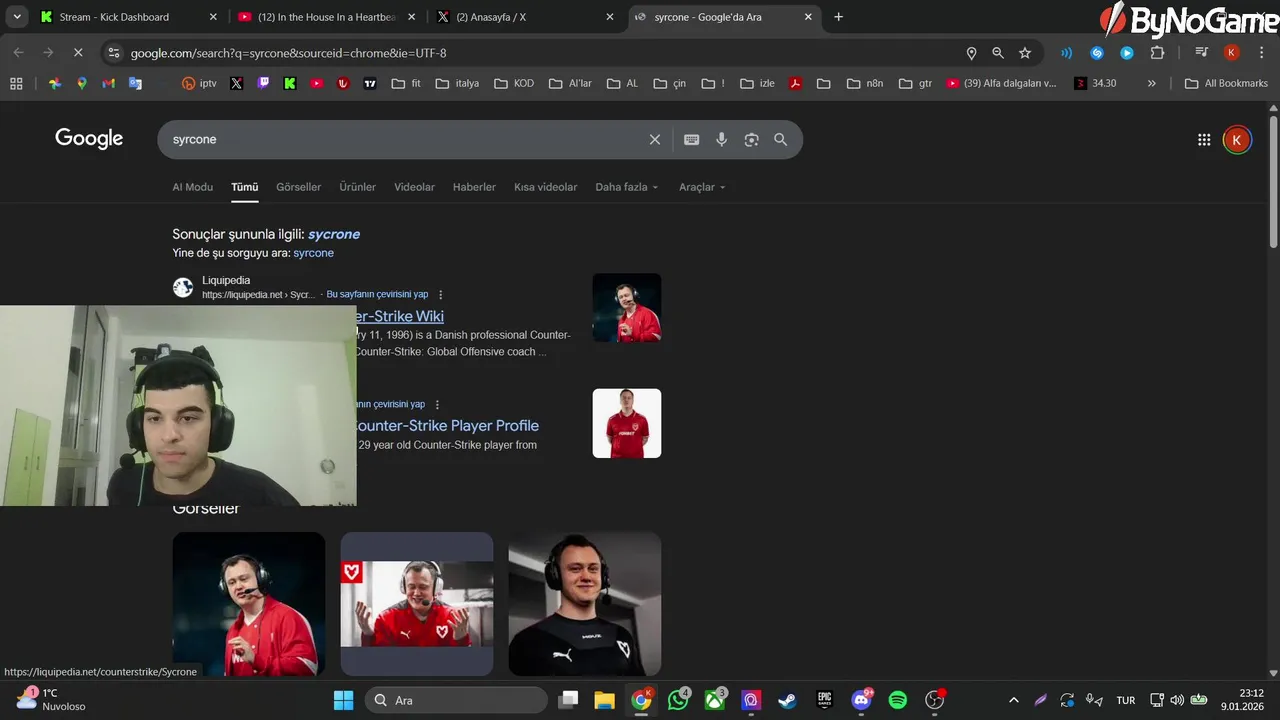
Task: Open WhatsApp from the taskbar
Action: [678, 700]
